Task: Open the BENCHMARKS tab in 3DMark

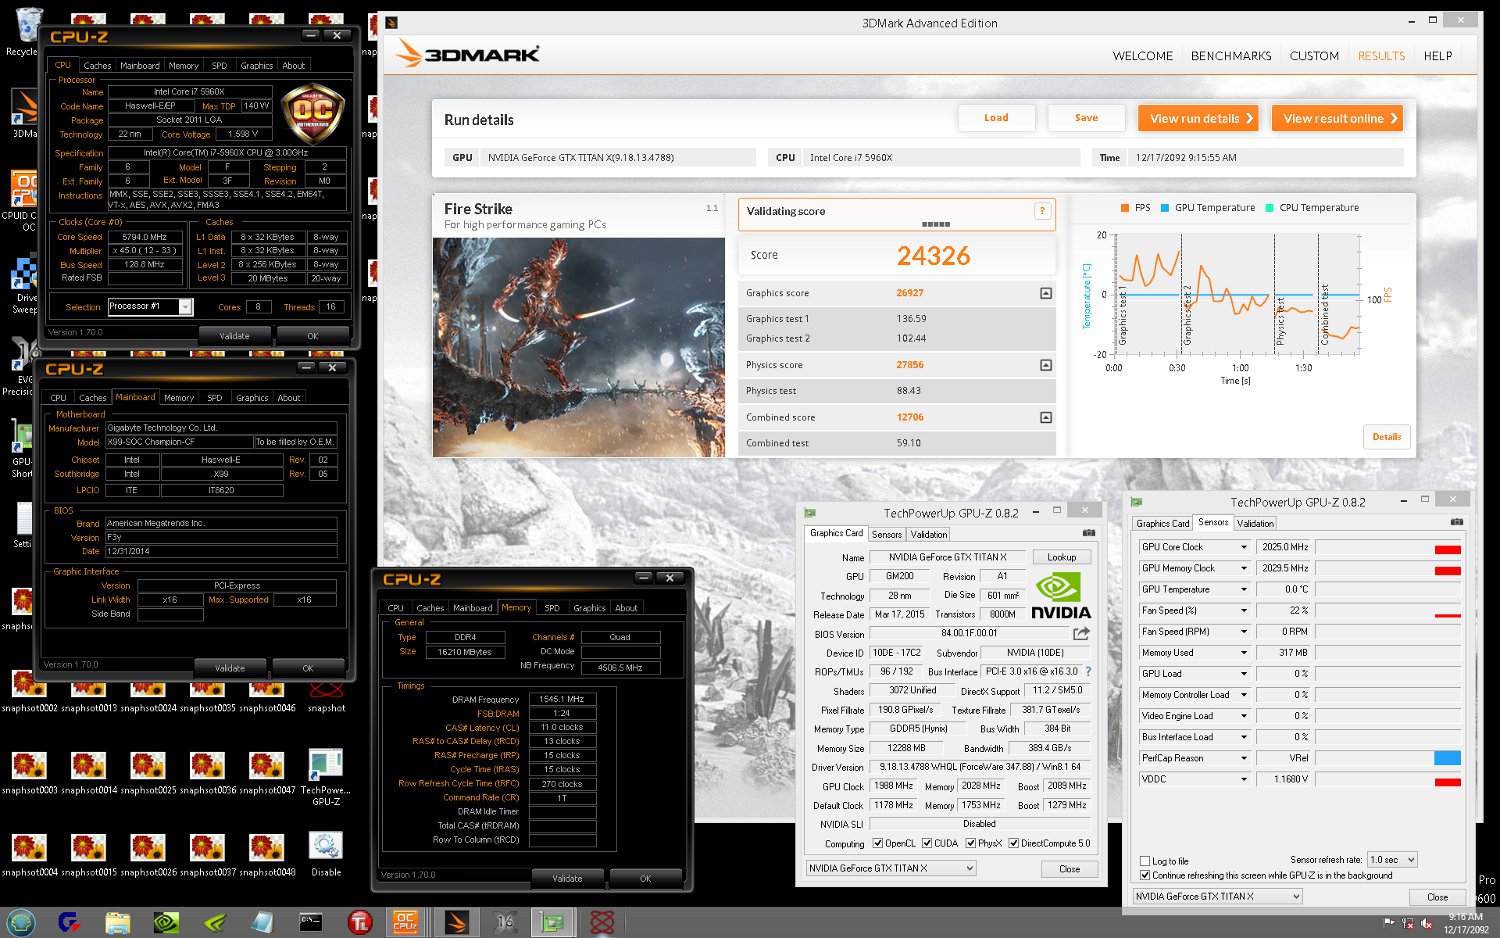Action: [x=1231, y=56]
